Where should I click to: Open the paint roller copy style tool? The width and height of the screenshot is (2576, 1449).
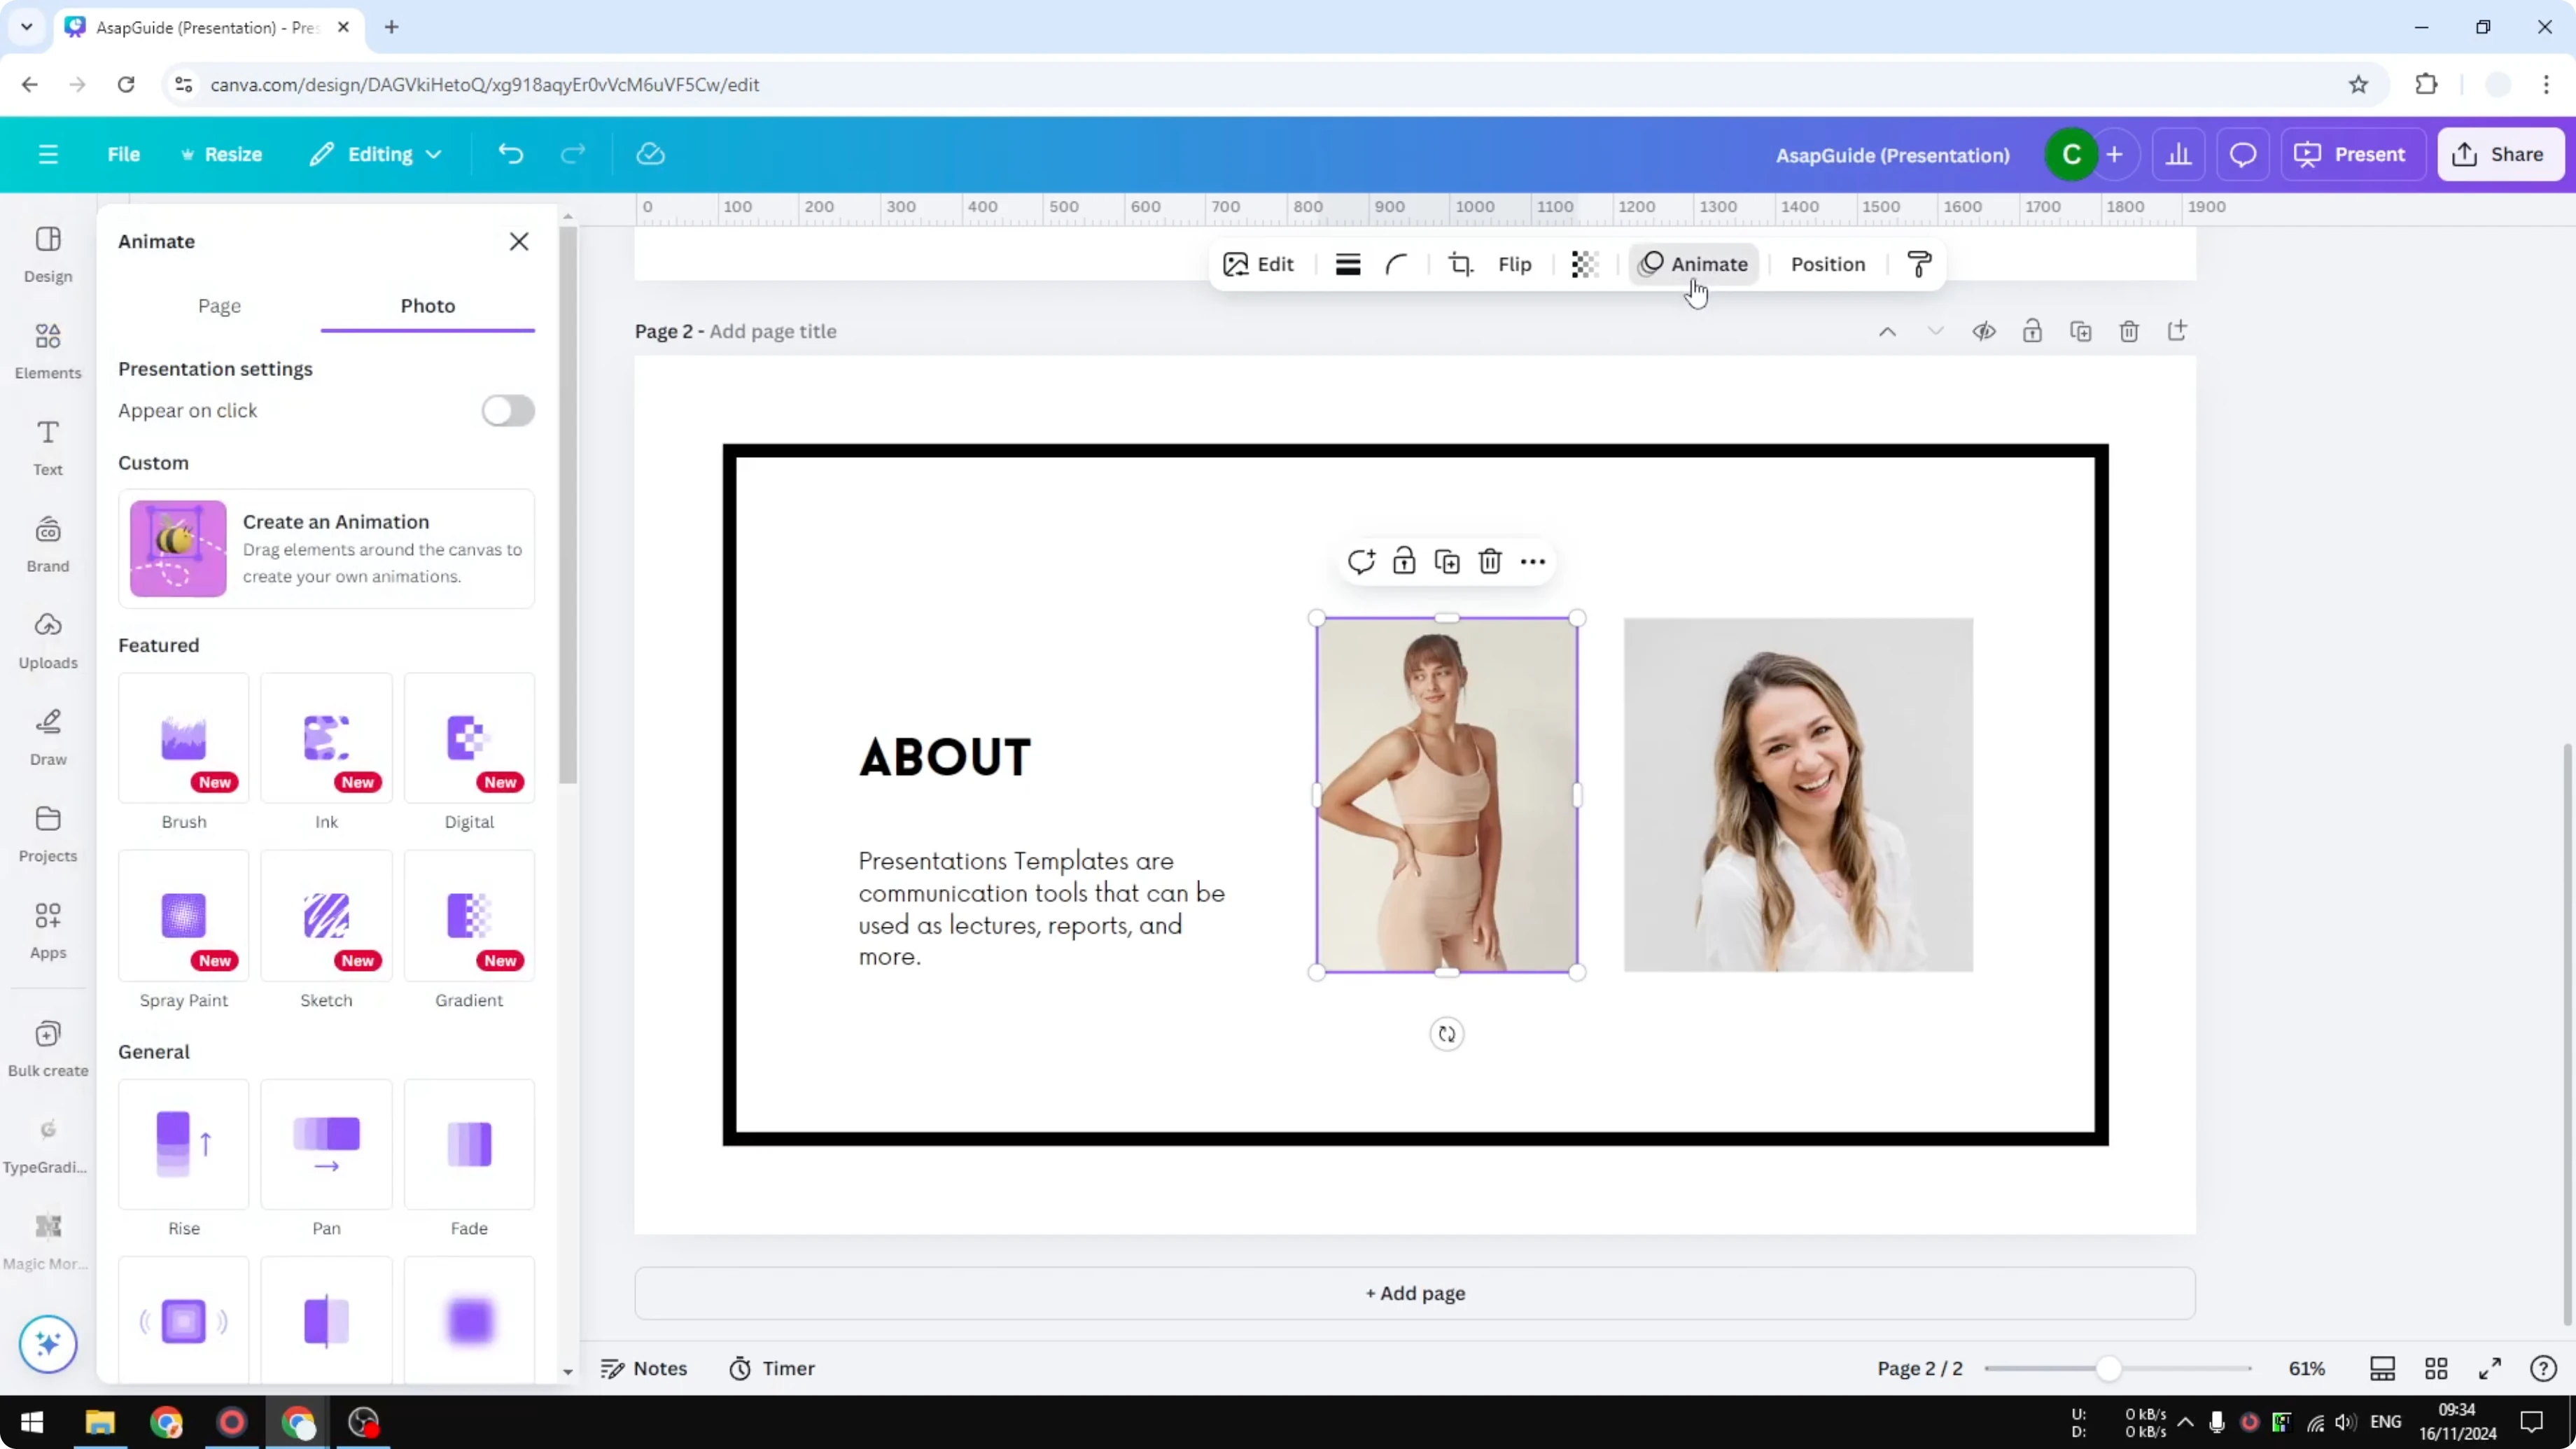(x=1918, y=264)
